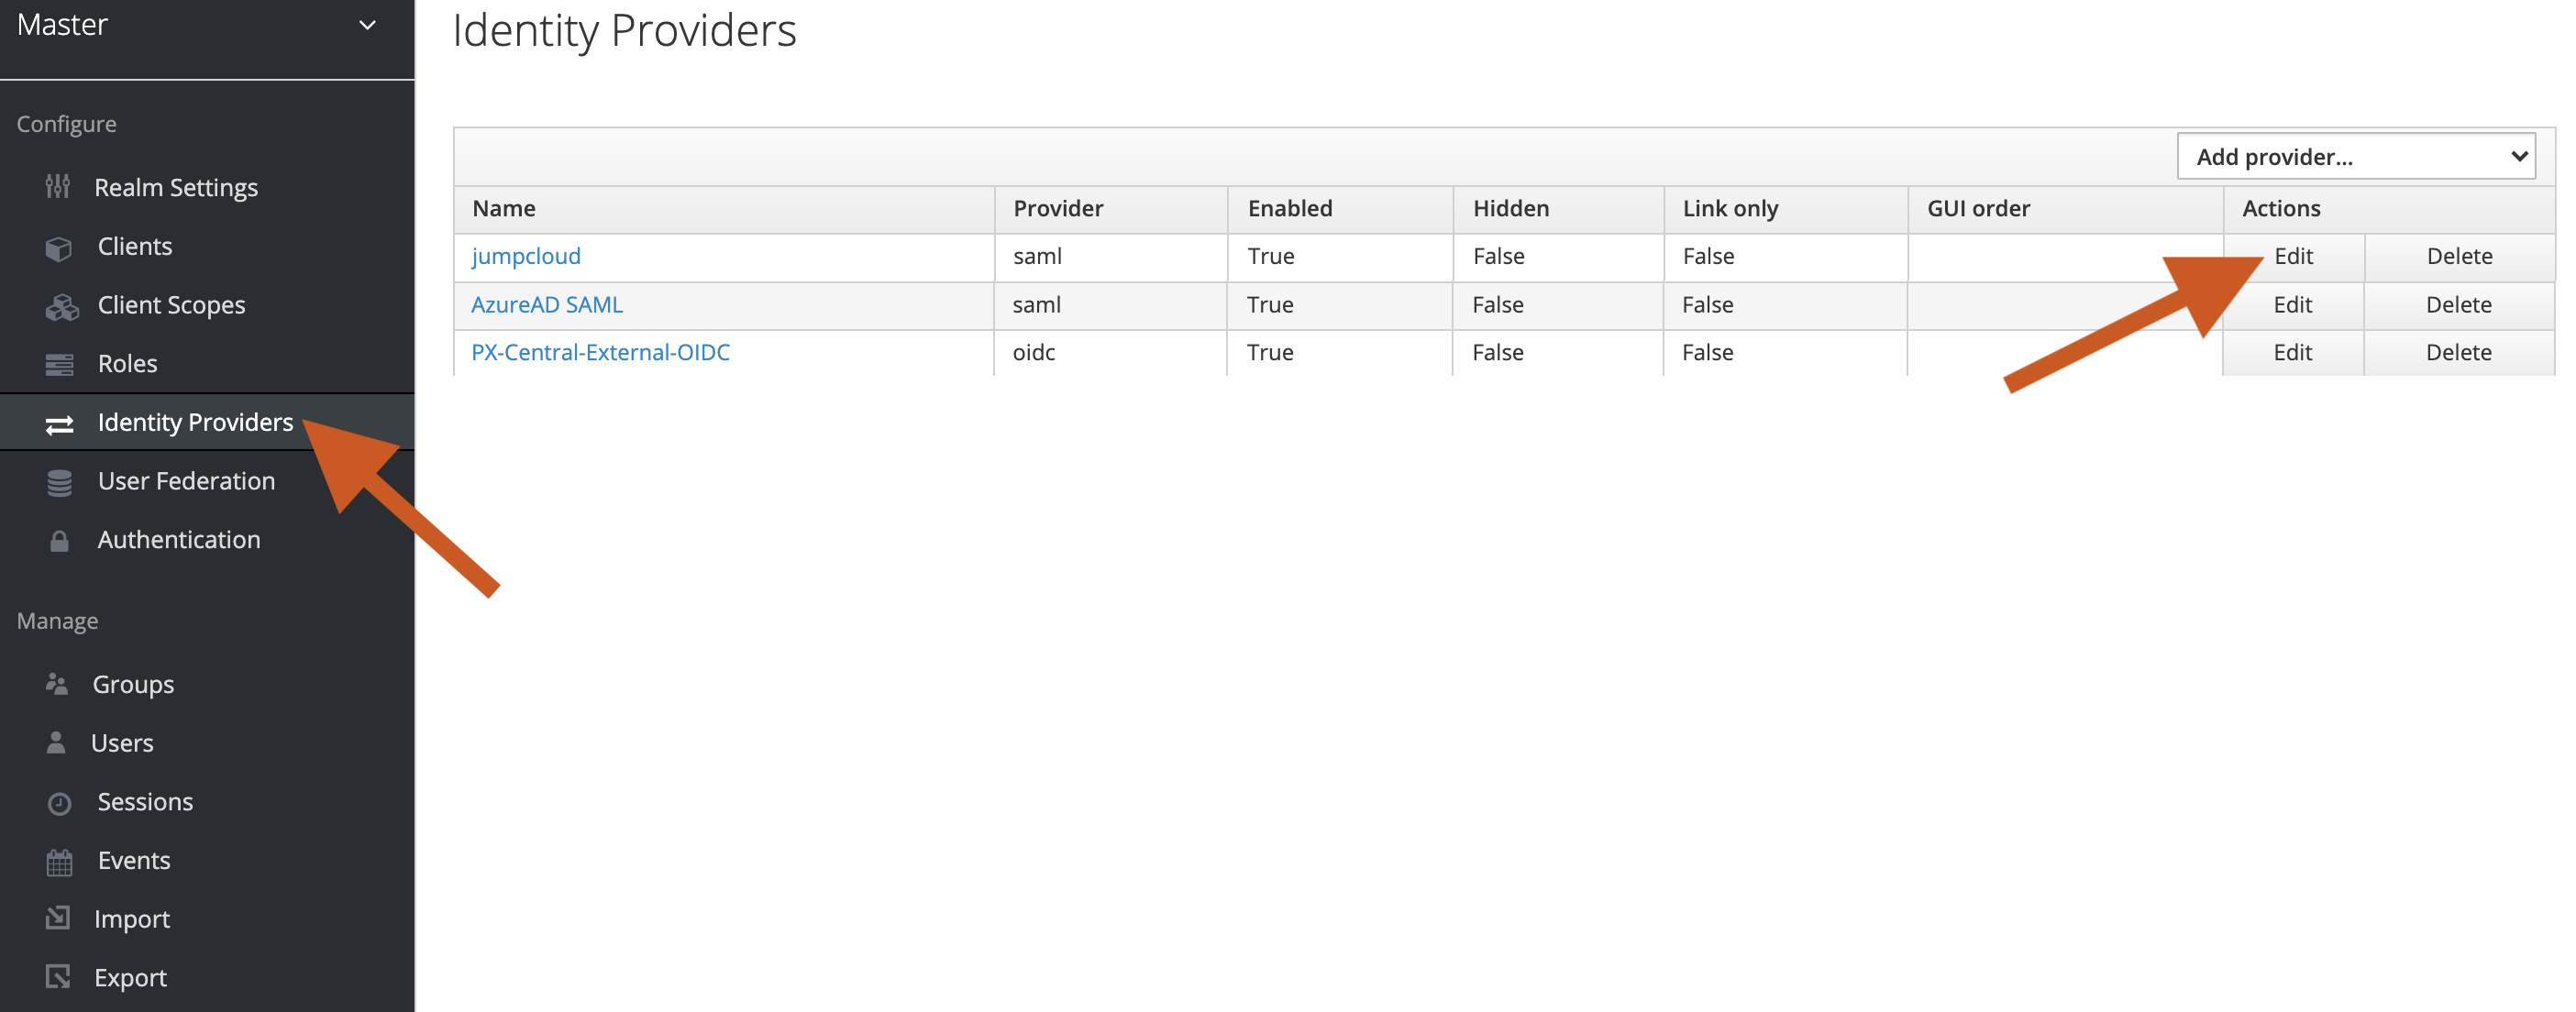Delete the jumpcloud identity provider
The image size is (2576, 1012).
2459,256
